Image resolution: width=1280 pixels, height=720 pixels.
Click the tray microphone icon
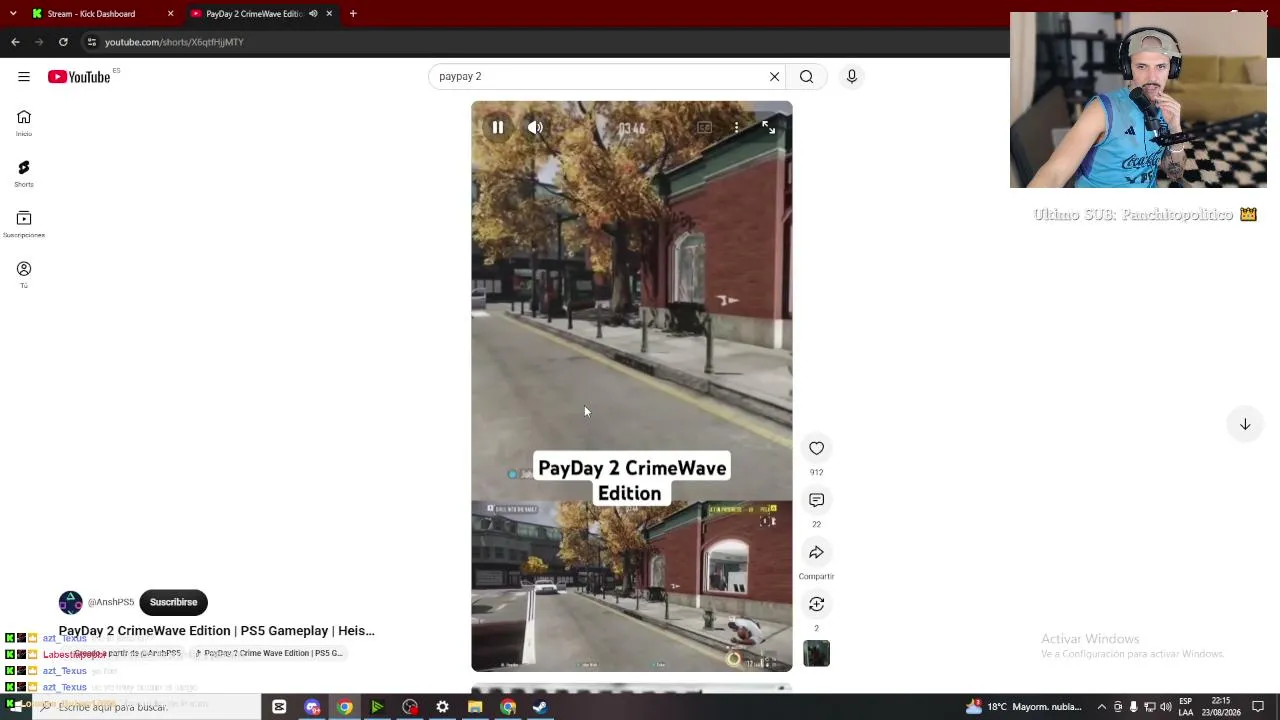pyautogui.click(x=1133, y=707)
